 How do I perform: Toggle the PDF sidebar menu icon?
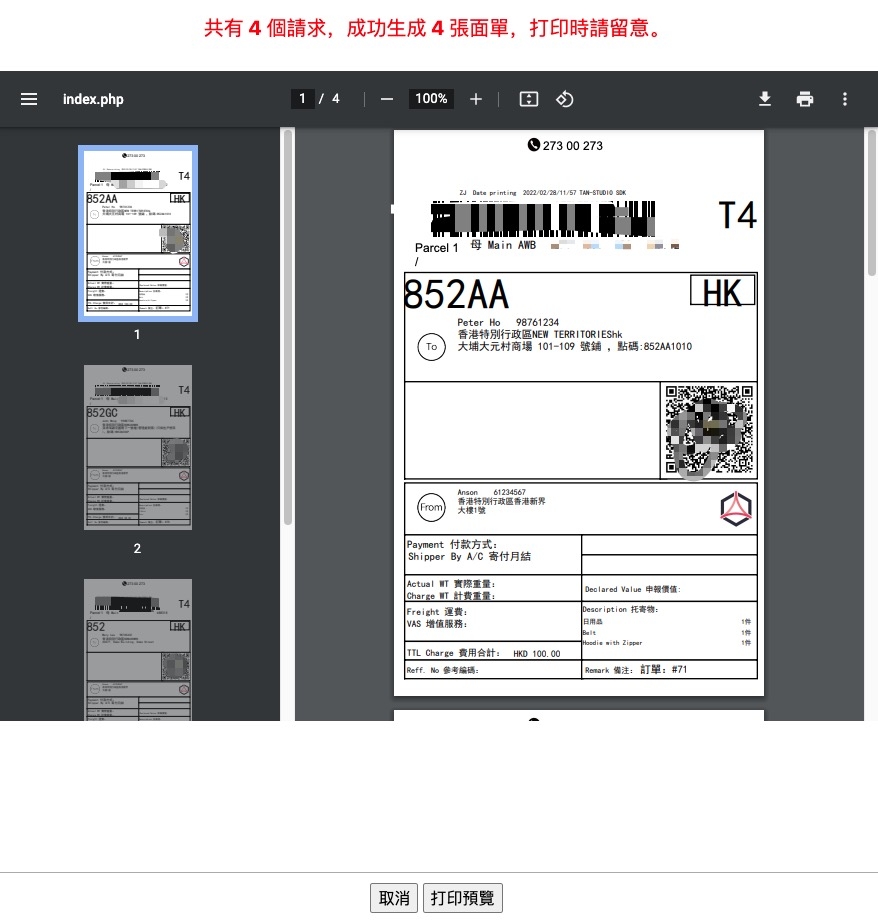pos(29,99)
